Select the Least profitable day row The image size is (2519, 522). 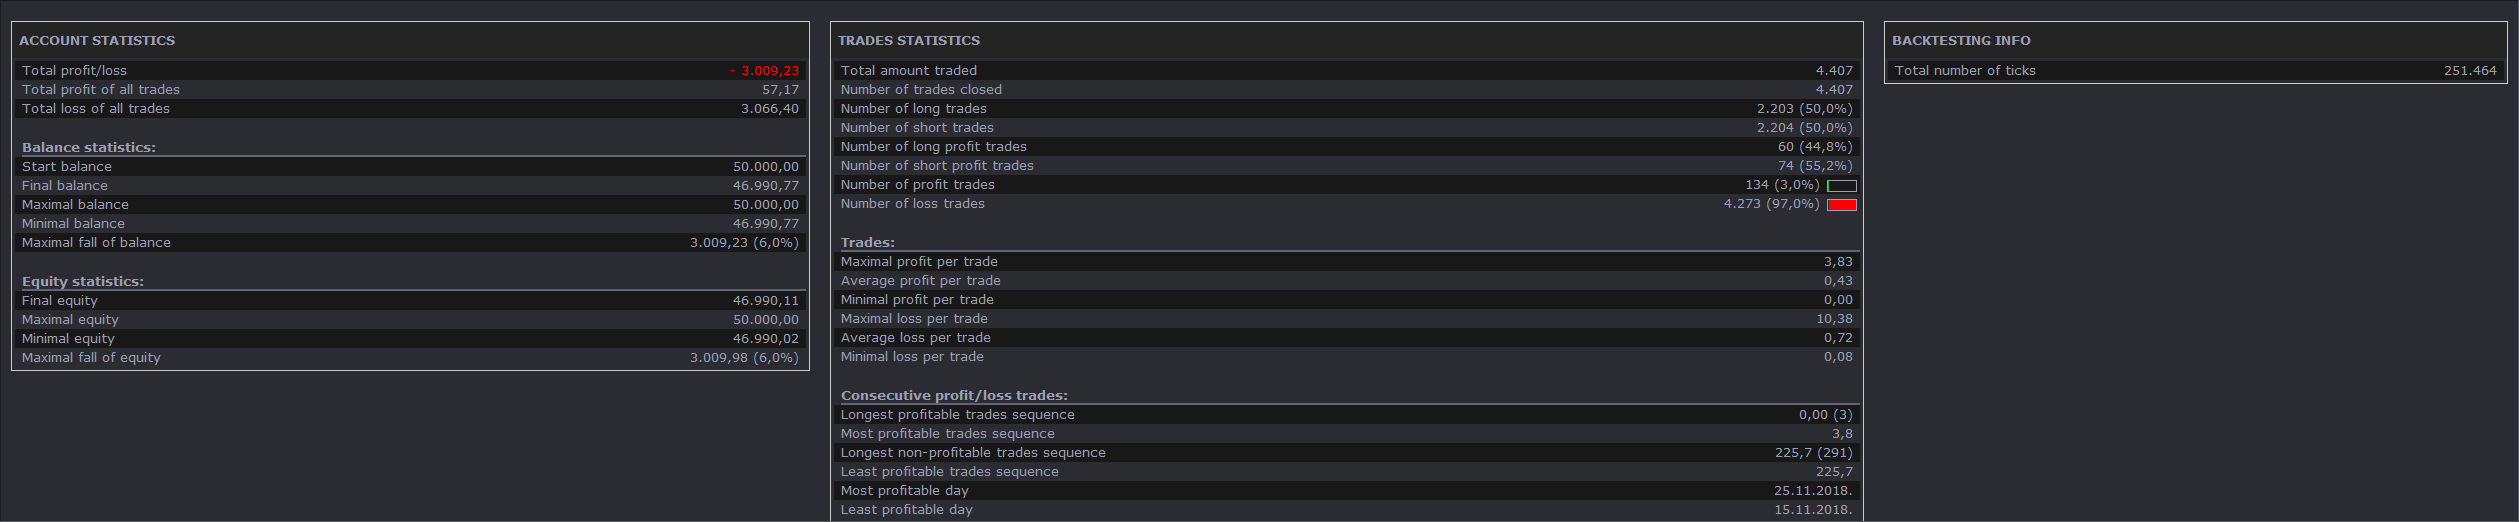tap(1346, 510)
